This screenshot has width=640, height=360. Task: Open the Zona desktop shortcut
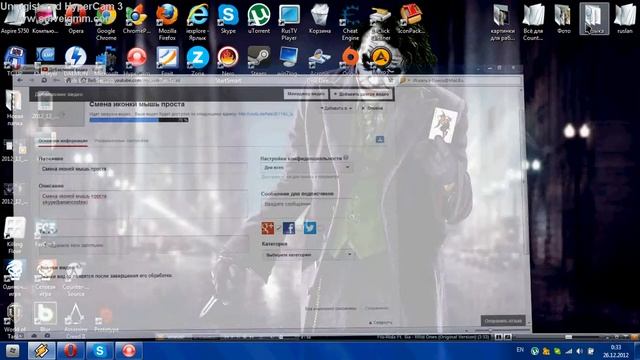click(198, 60)
